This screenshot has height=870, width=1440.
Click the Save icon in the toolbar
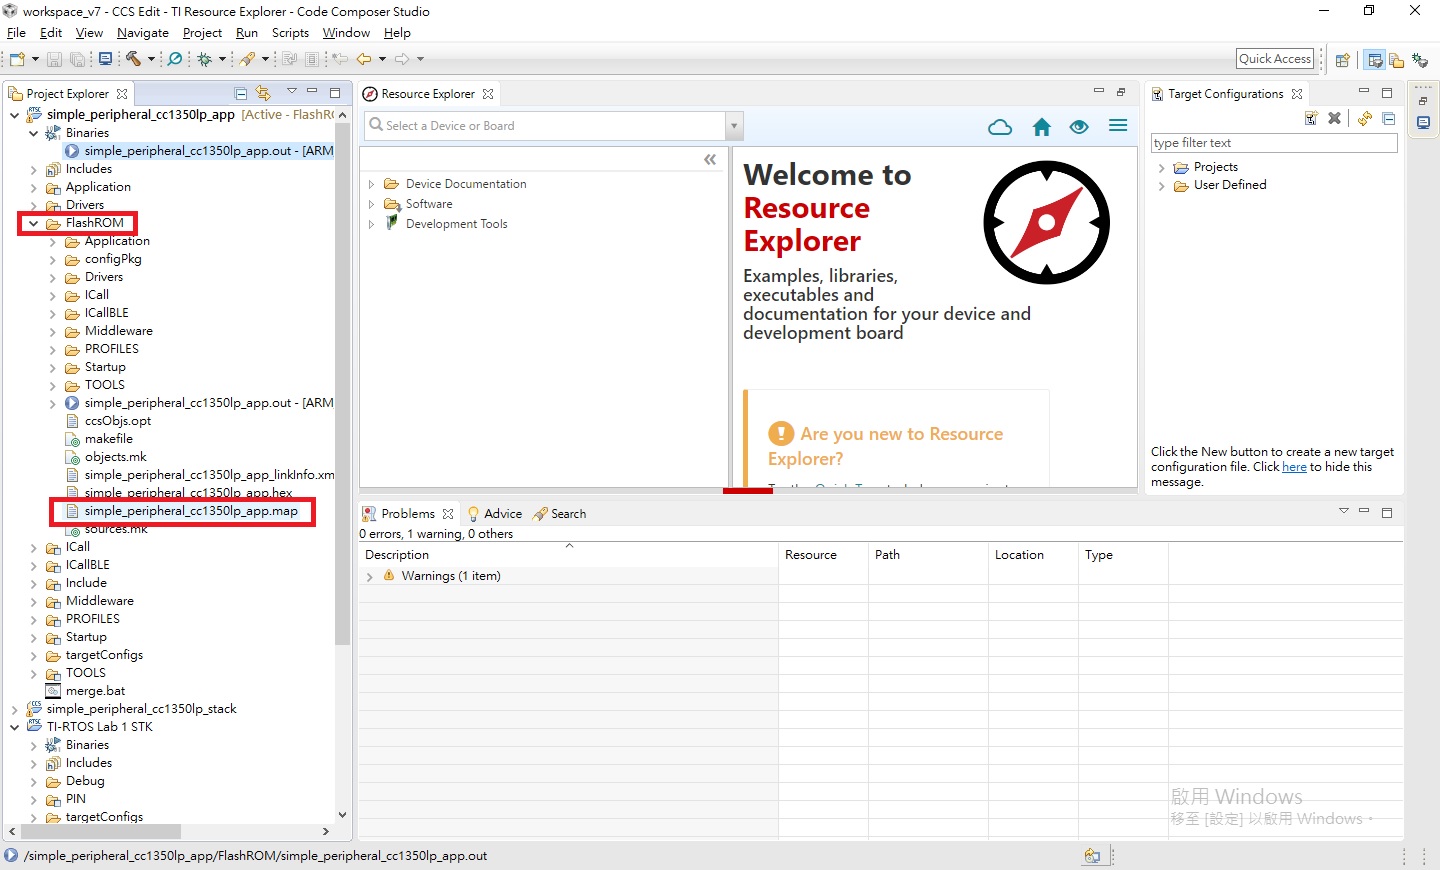(x=55, y=59)
